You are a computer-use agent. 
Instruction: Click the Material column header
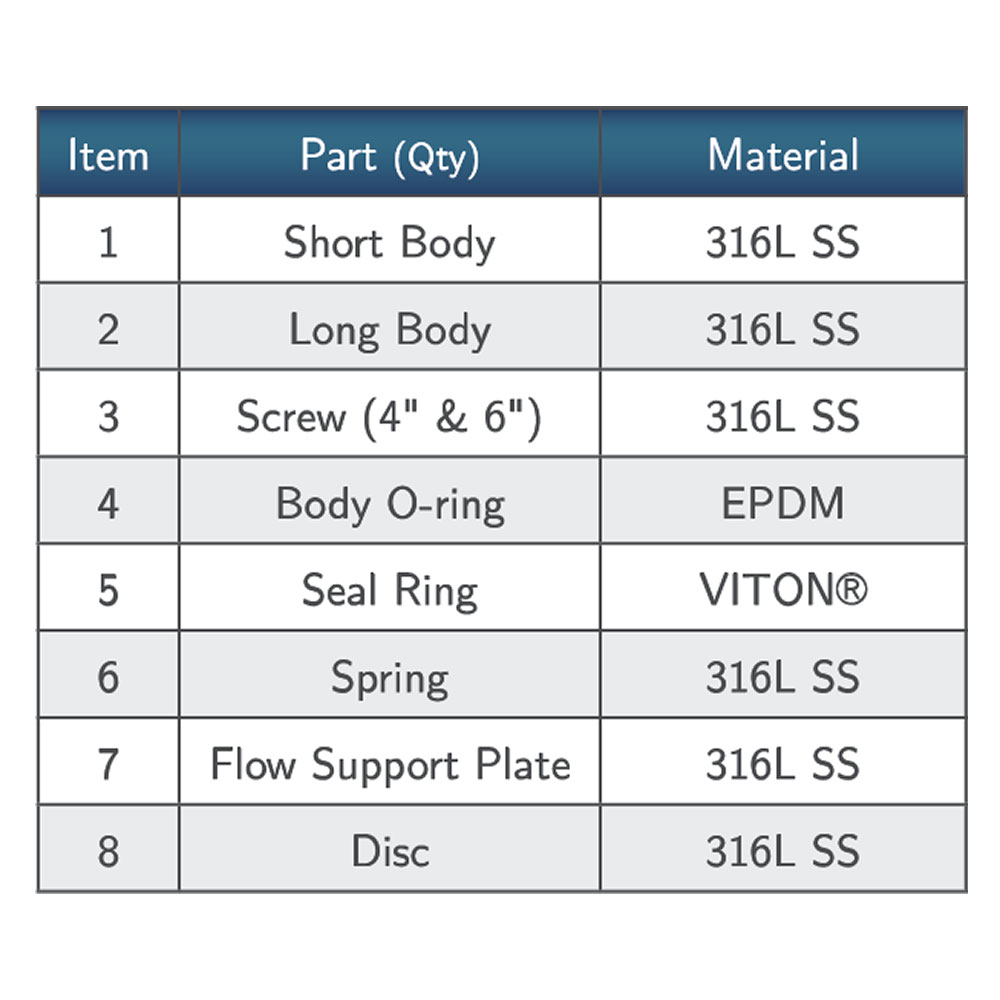(783, 155)
